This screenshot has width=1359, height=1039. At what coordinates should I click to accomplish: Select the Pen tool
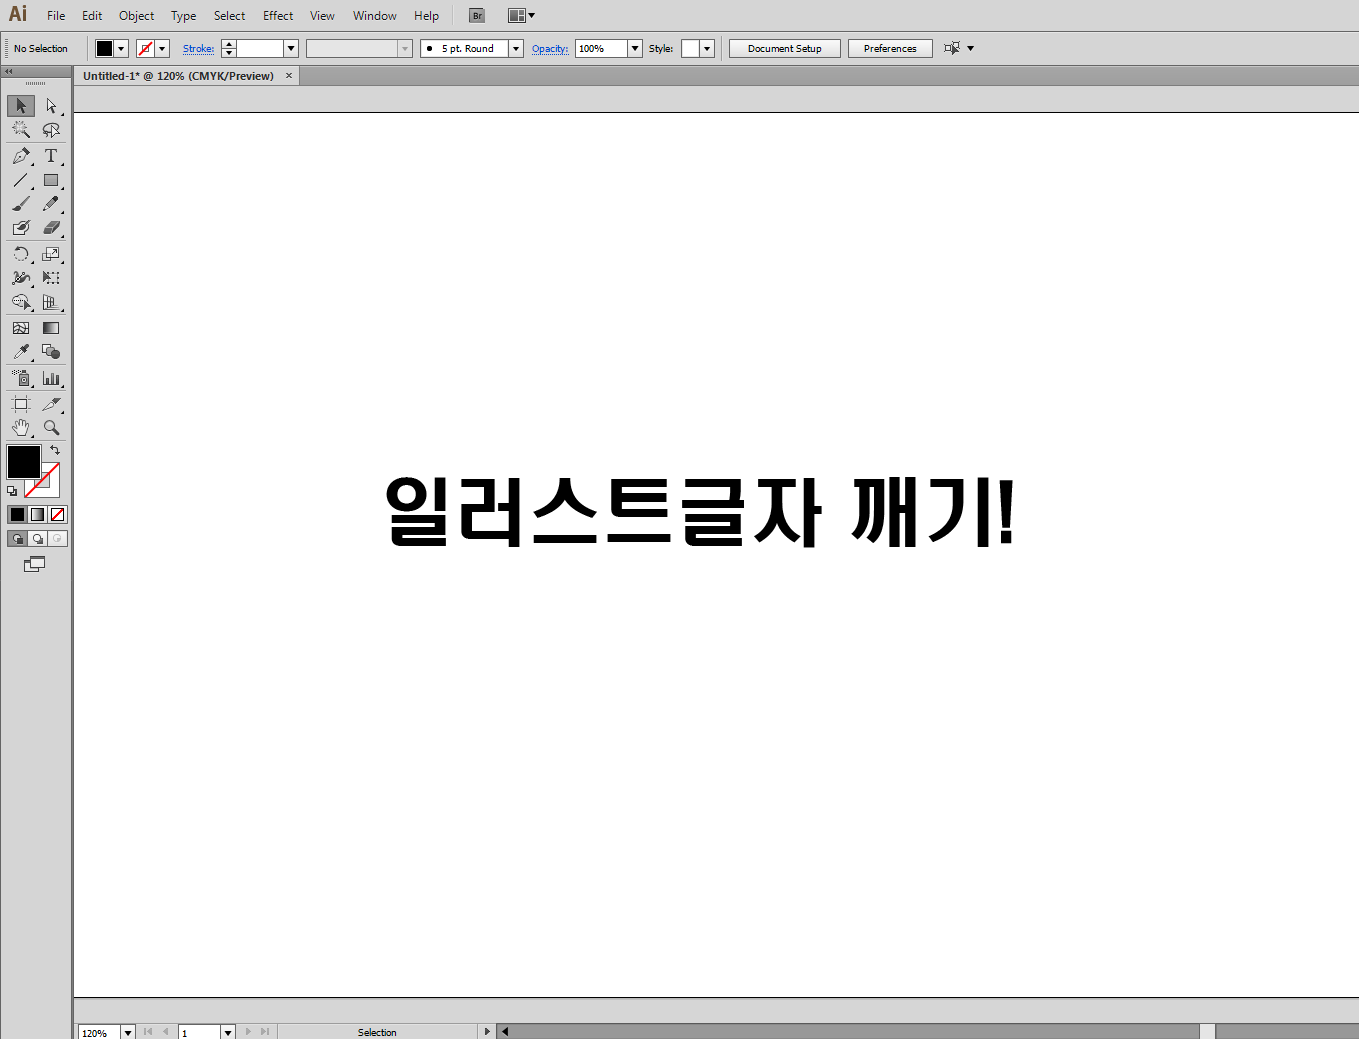(21, 156)
